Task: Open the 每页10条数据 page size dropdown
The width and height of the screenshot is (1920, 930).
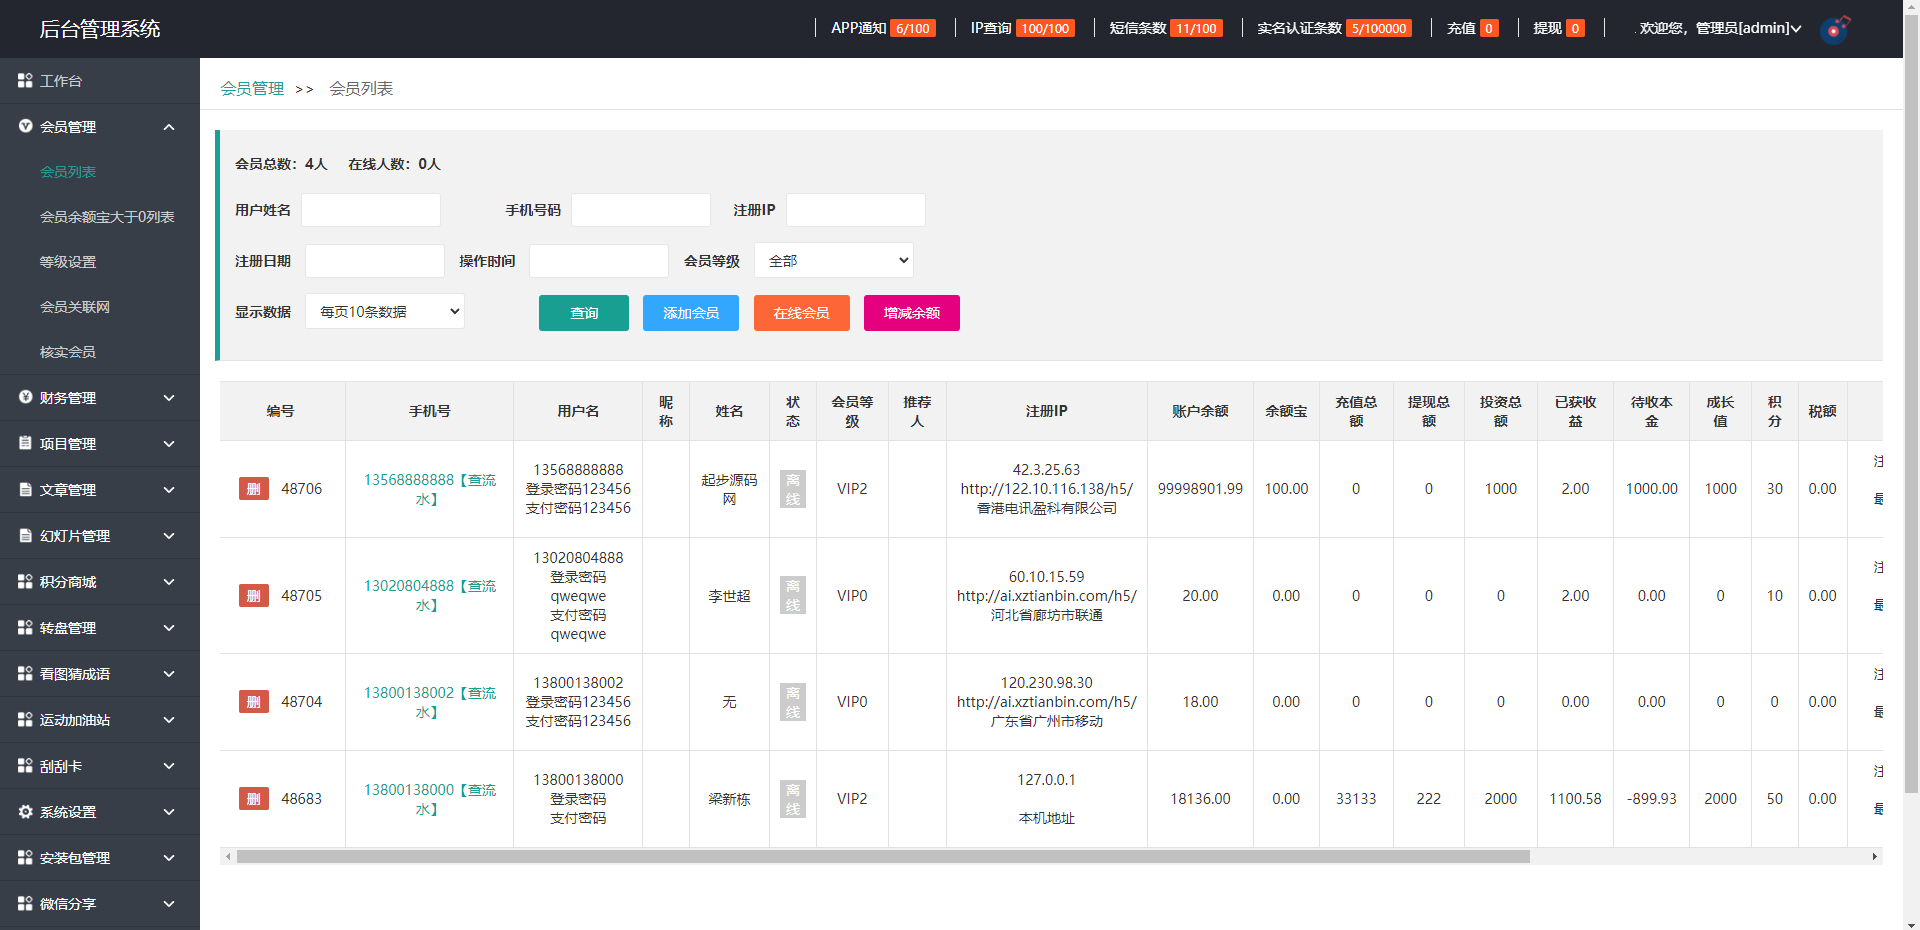Action: point(385,312)
